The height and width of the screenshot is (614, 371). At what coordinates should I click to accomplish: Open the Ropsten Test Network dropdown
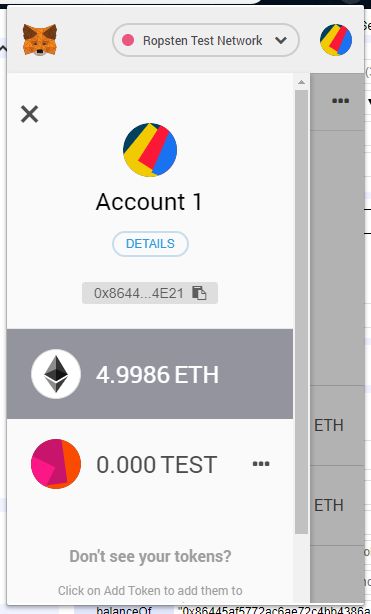(206, 40)
